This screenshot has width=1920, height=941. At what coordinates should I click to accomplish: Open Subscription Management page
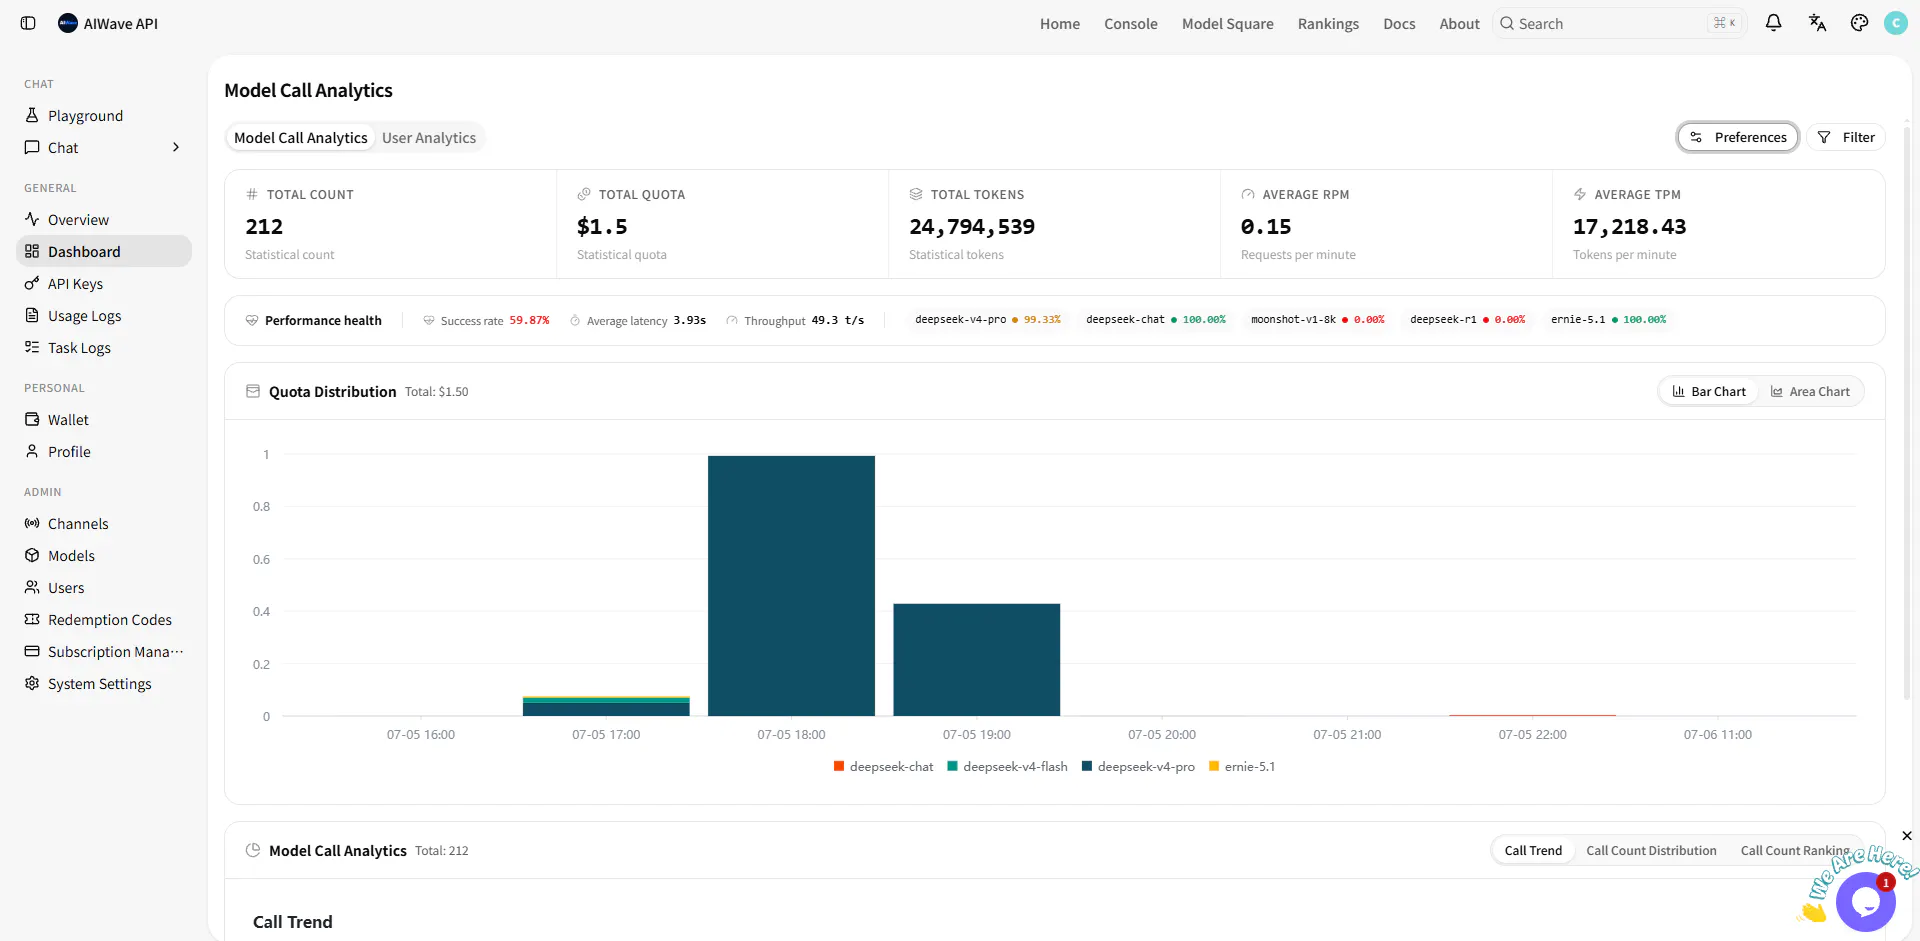click(x=104, y=652)
